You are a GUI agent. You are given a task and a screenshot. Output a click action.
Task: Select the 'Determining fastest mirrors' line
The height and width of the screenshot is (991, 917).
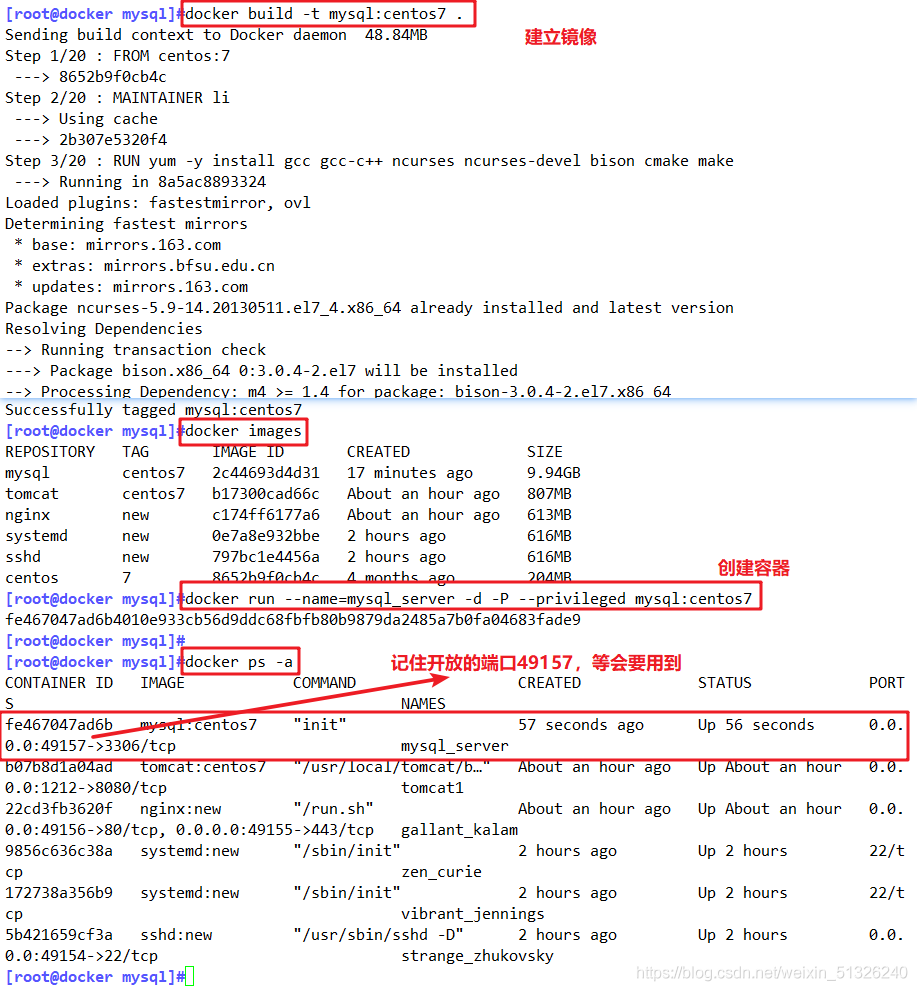(126, 224)
